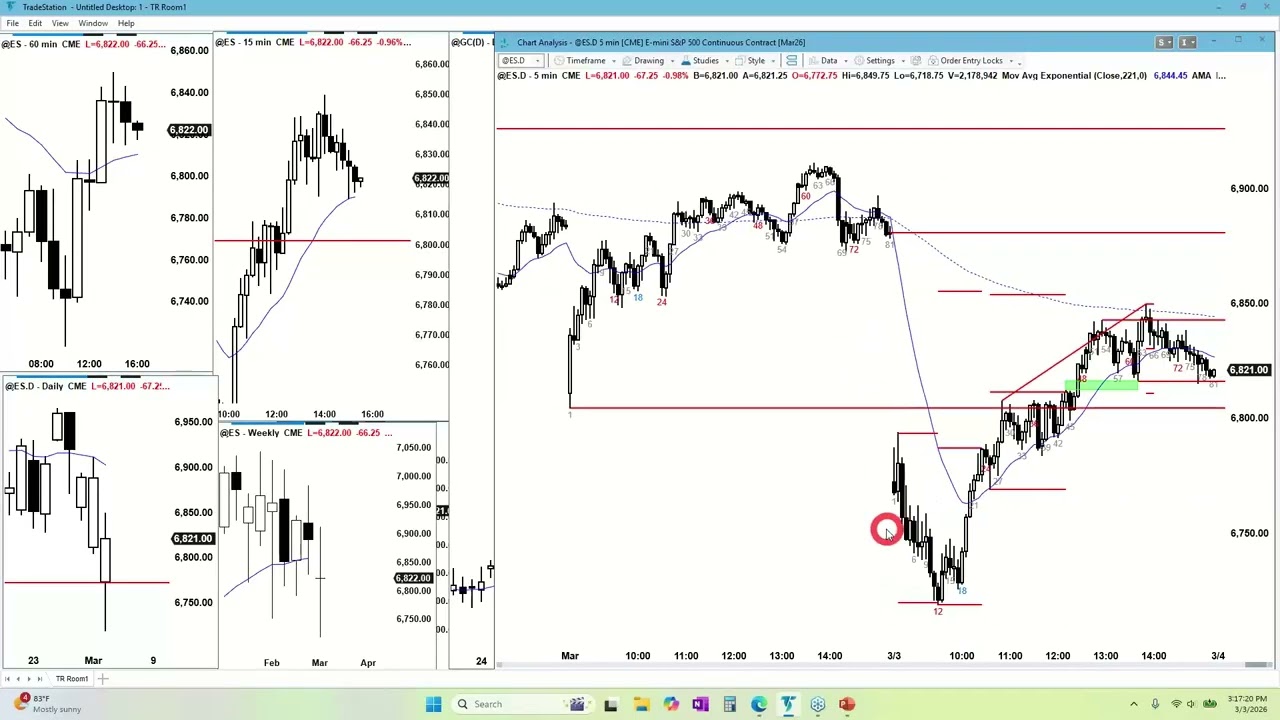1280x720 pixels.
Task: Click the @ES - 15 min chart header
Action: (x=313, y=42)
